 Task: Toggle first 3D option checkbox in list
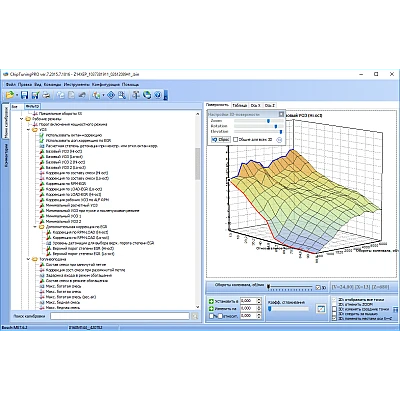click(334, 300)
